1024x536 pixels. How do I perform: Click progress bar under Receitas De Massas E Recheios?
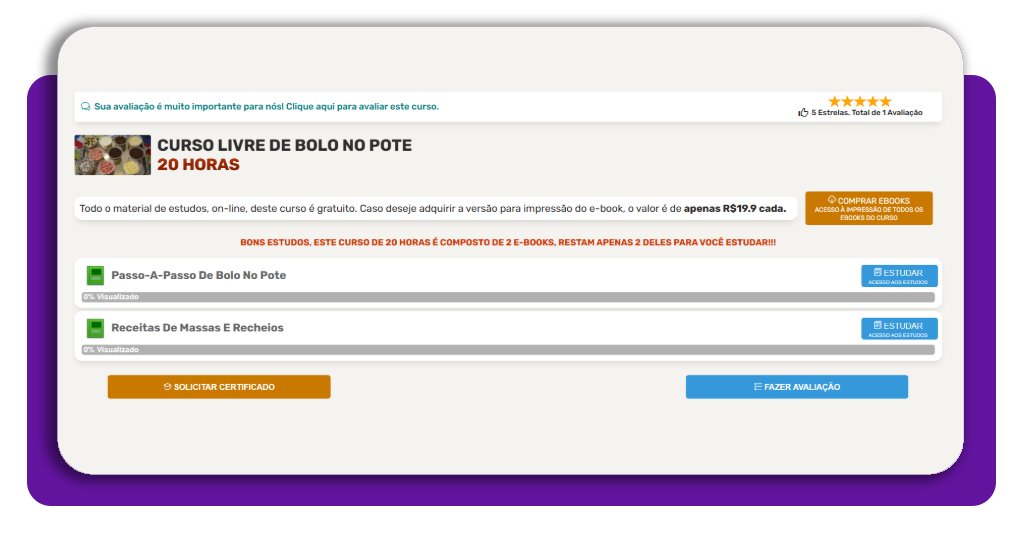[508, 350]
